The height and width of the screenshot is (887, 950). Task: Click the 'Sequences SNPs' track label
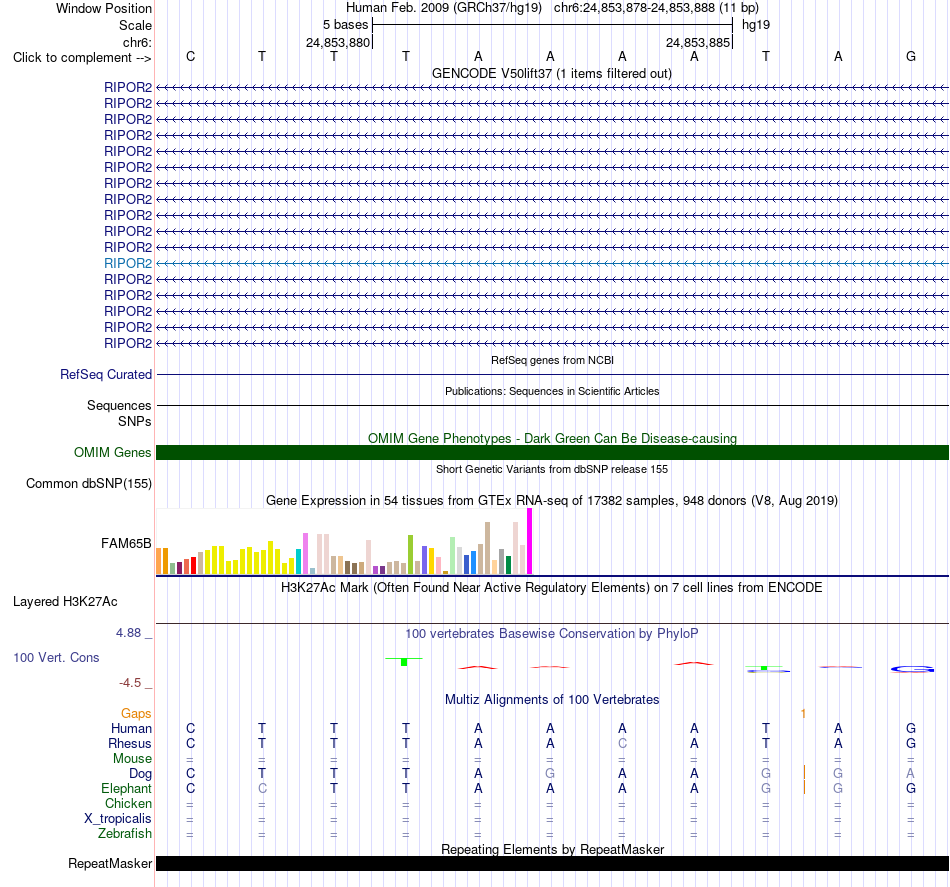[x=119, y=413]
